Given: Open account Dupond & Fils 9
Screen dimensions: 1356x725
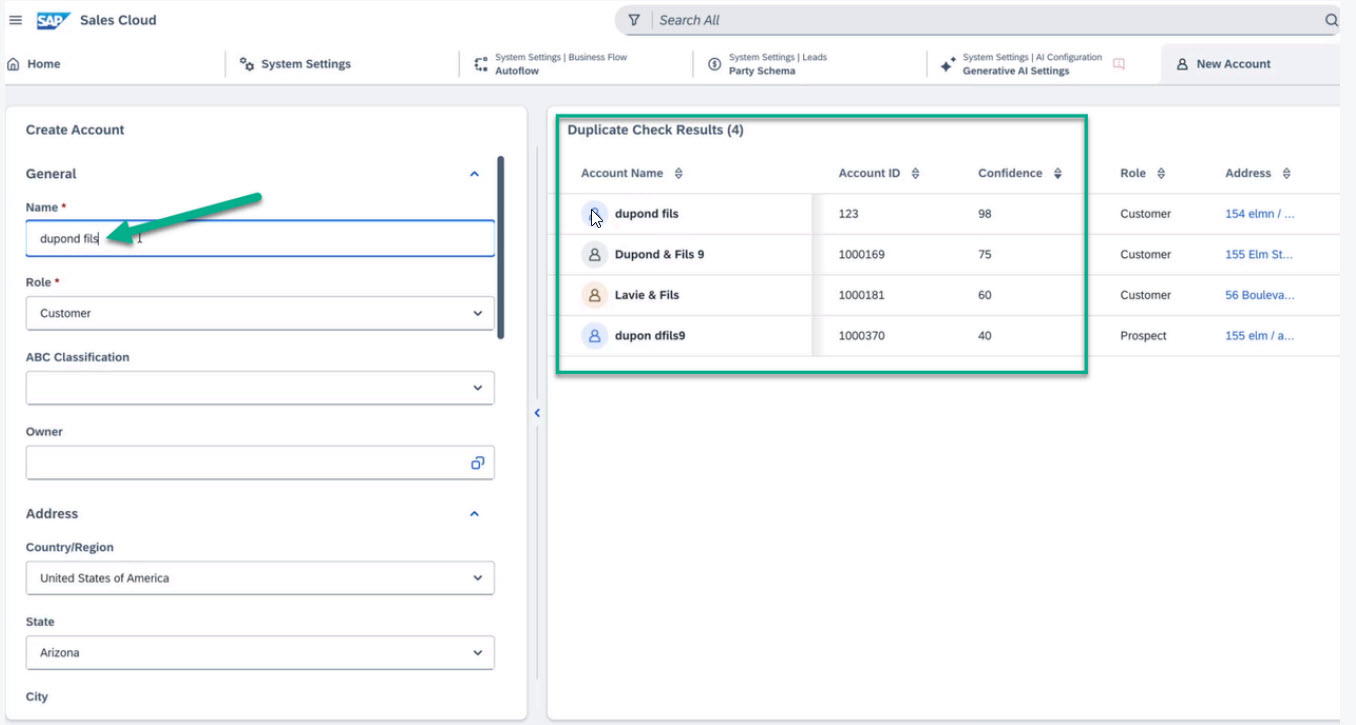Looking at the screenshot, I should 659,255.
